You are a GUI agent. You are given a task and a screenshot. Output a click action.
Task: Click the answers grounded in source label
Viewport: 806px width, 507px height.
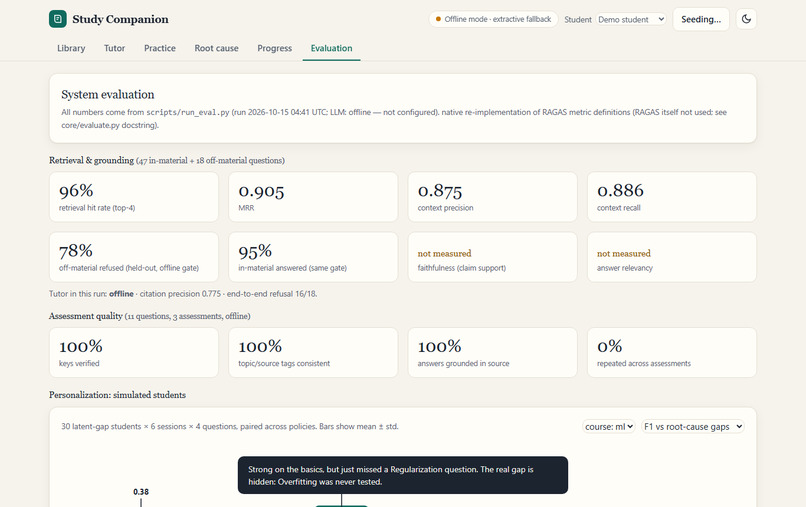(463, 364)
